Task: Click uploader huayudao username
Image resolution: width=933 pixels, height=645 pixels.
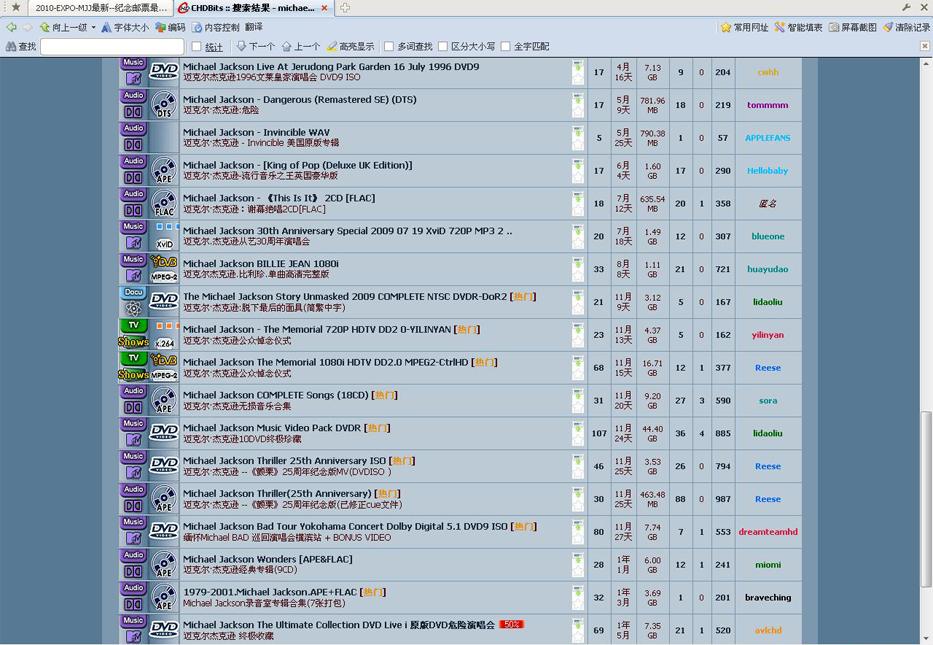Action: 768,270
